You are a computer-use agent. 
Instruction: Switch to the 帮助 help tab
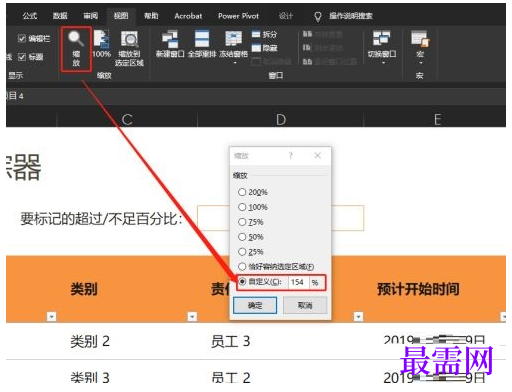[151, 16]
